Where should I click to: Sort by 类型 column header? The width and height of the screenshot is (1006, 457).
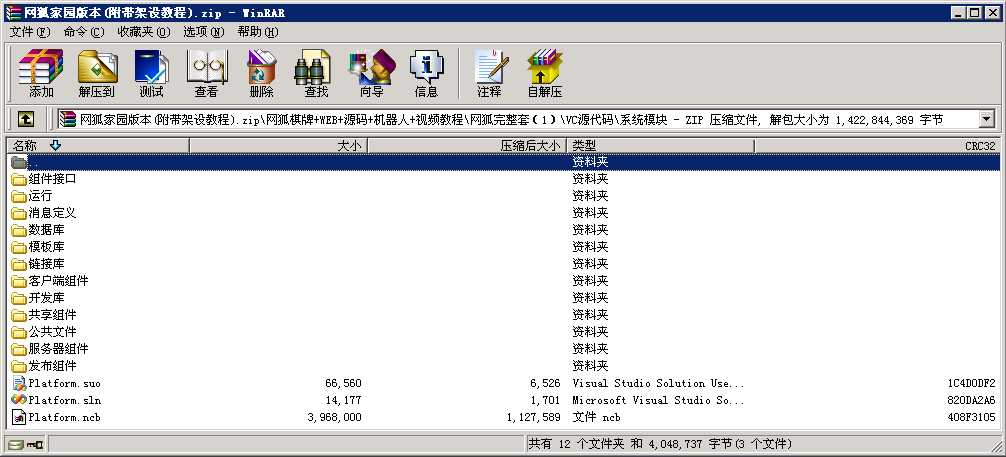(660, 146)
